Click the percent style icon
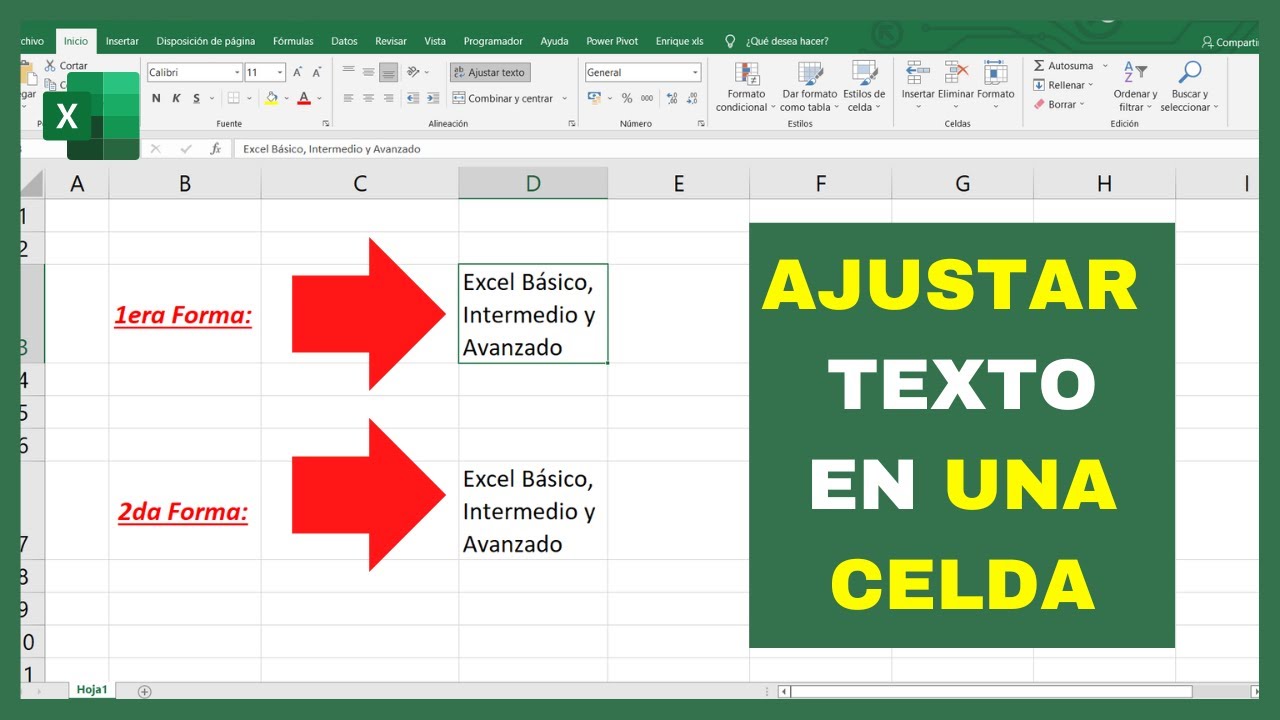 coord(627,98)
